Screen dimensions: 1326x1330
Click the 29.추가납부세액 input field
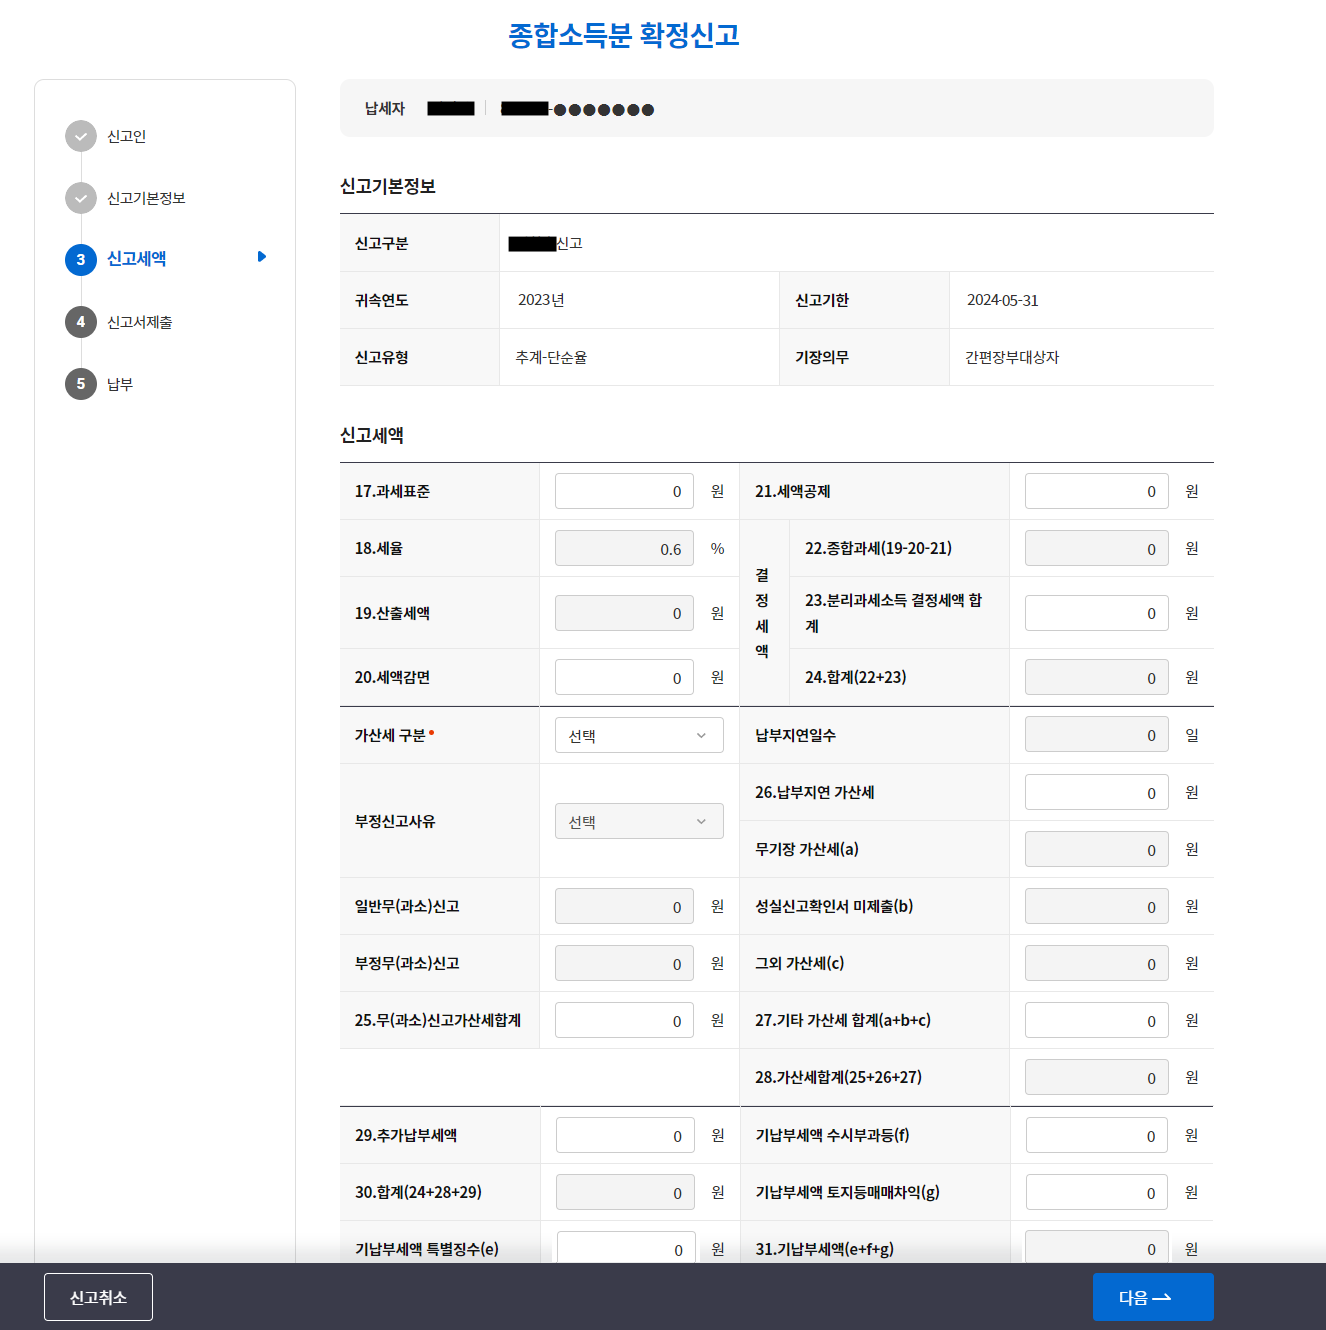[x=625, y=1135]
